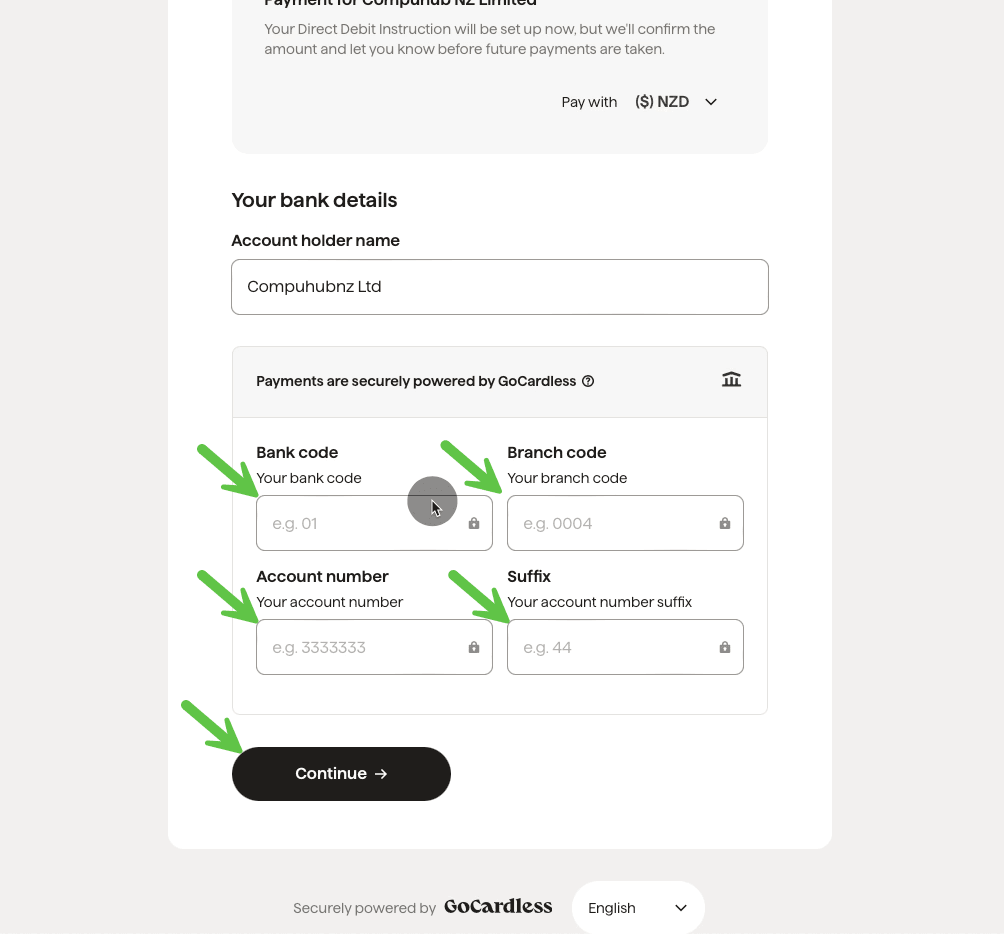
Task: Click the Pay with label
Action: click(x=589, y=102)
